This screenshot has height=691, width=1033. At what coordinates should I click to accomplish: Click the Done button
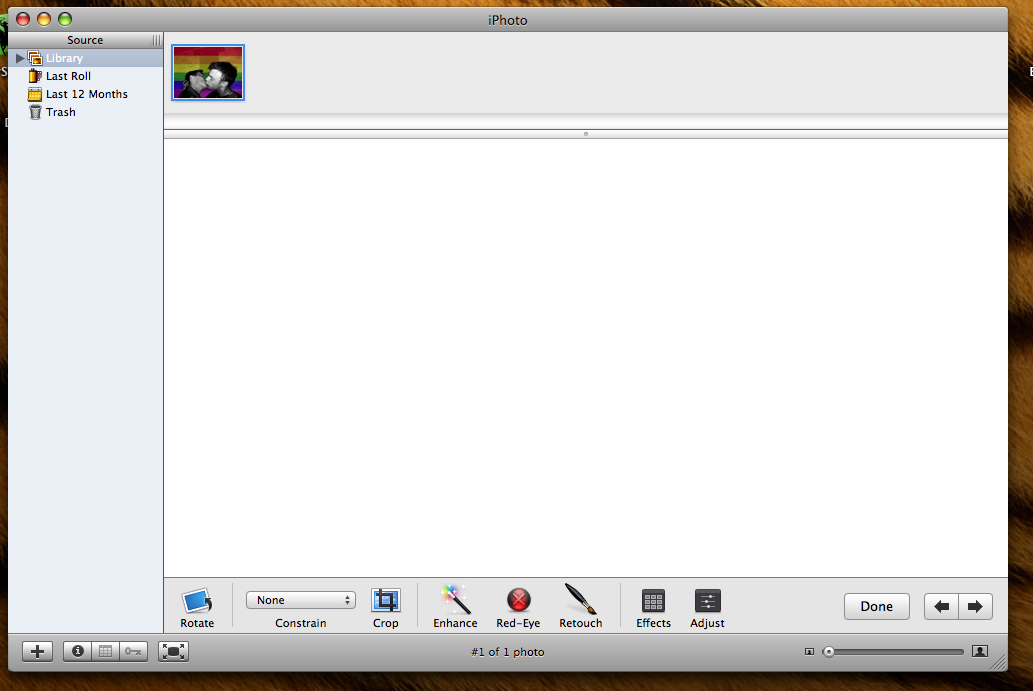coord(877,607)
